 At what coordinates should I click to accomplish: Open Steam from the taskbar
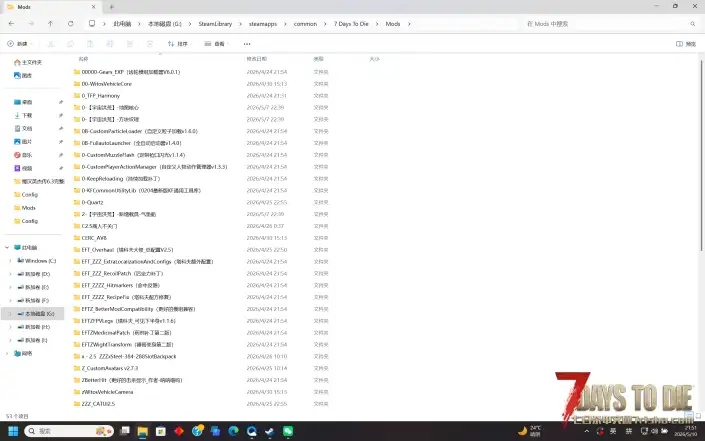click(x=269, y=431)
